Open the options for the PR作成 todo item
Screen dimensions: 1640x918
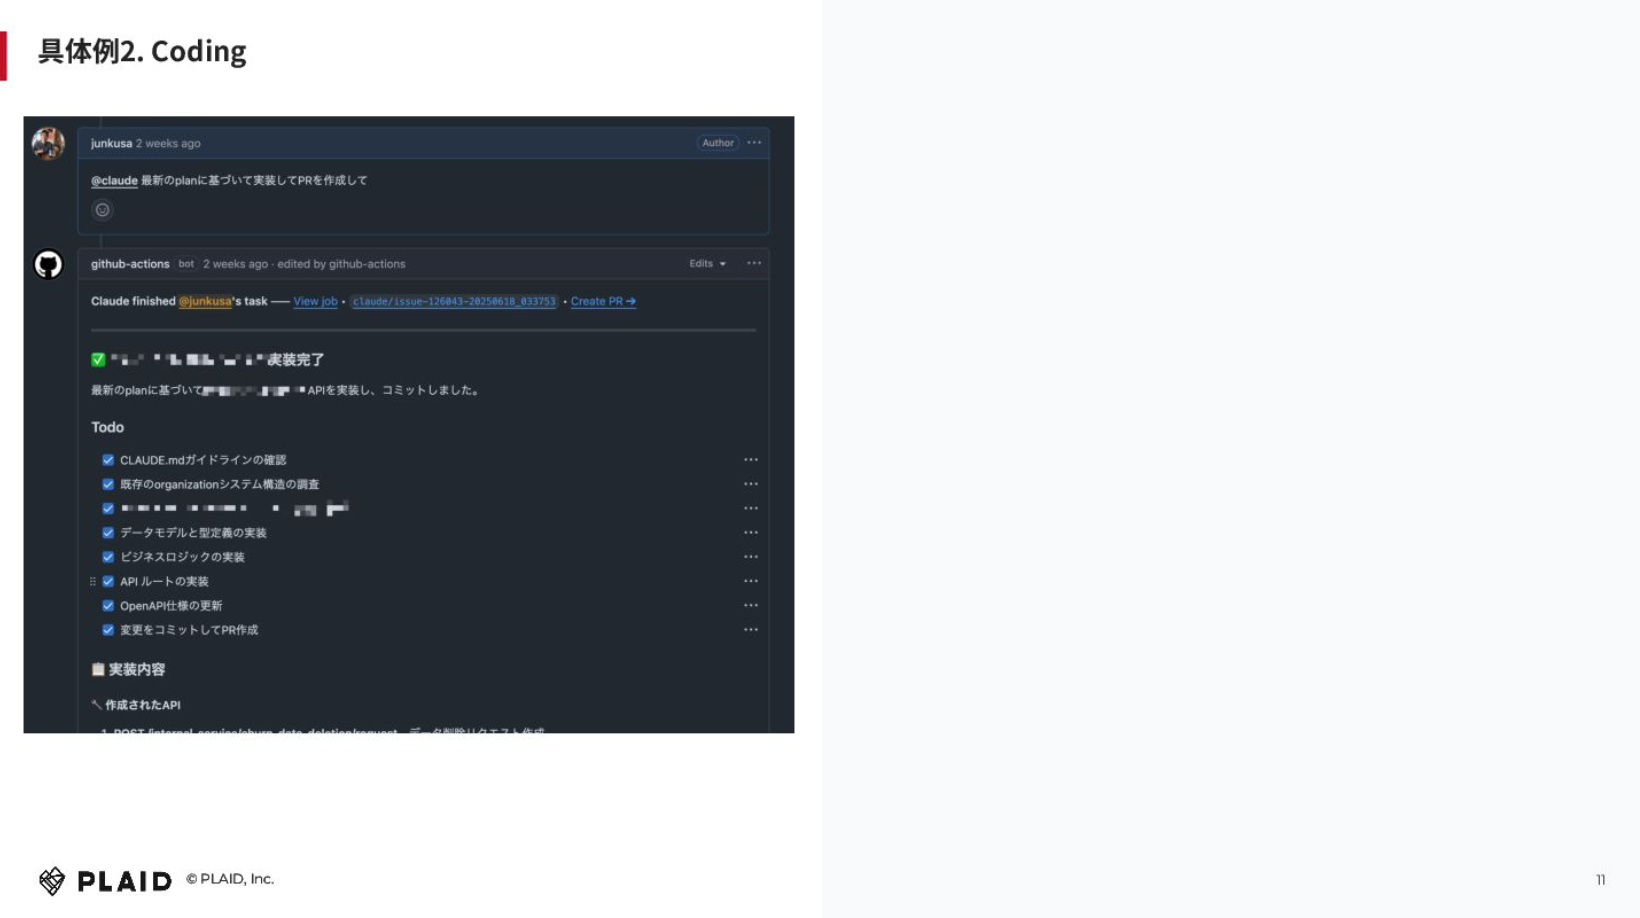751,630
